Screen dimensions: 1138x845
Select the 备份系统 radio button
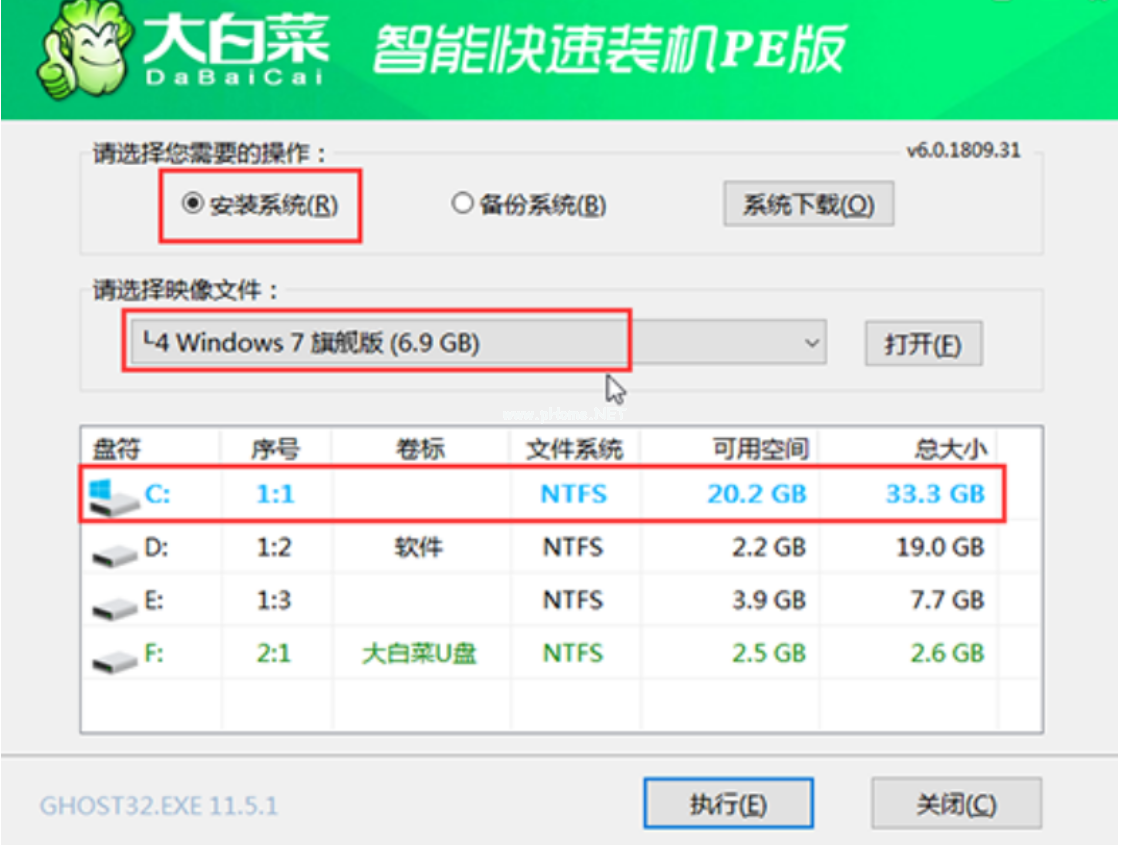tap(461, 204)
